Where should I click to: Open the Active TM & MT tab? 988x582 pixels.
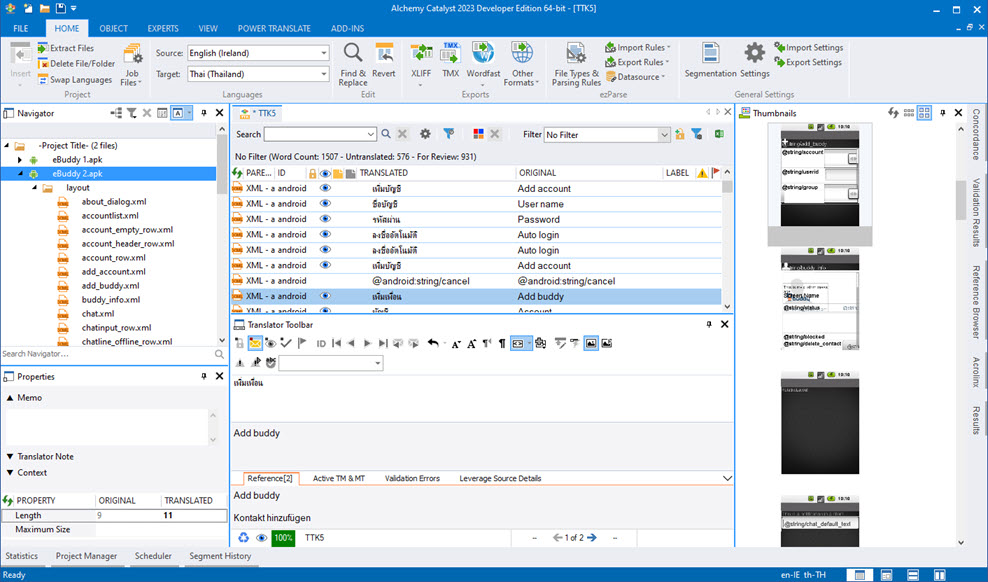(338, 478)
